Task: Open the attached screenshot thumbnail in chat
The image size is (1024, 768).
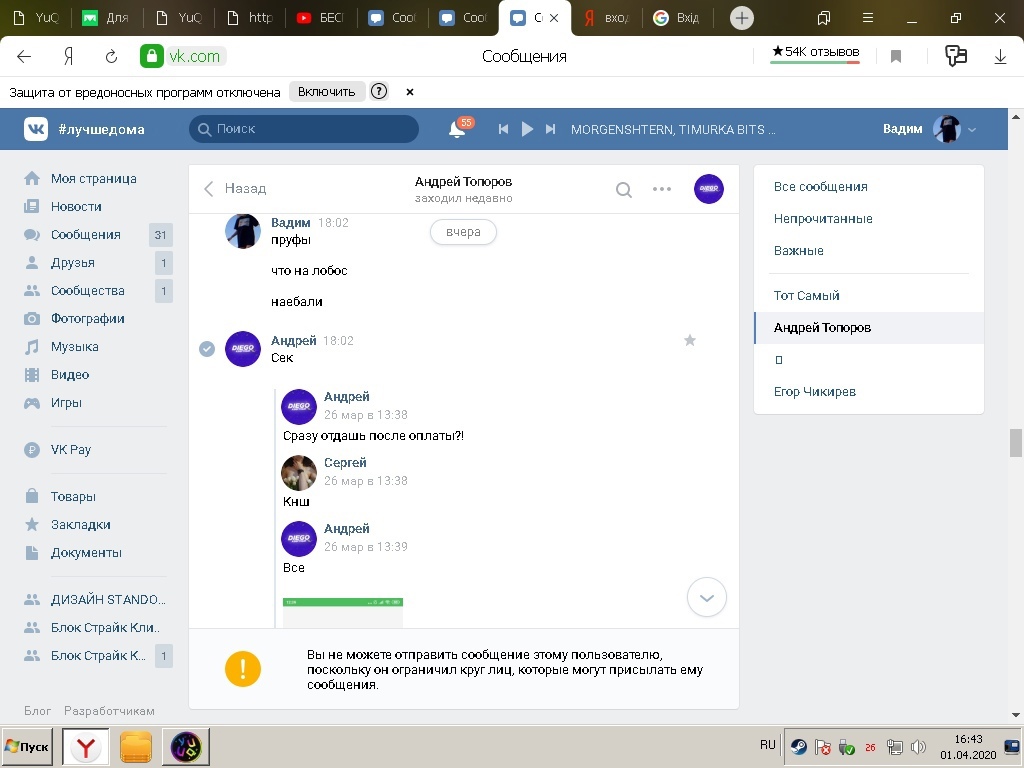Action: (x=343, y=612)
